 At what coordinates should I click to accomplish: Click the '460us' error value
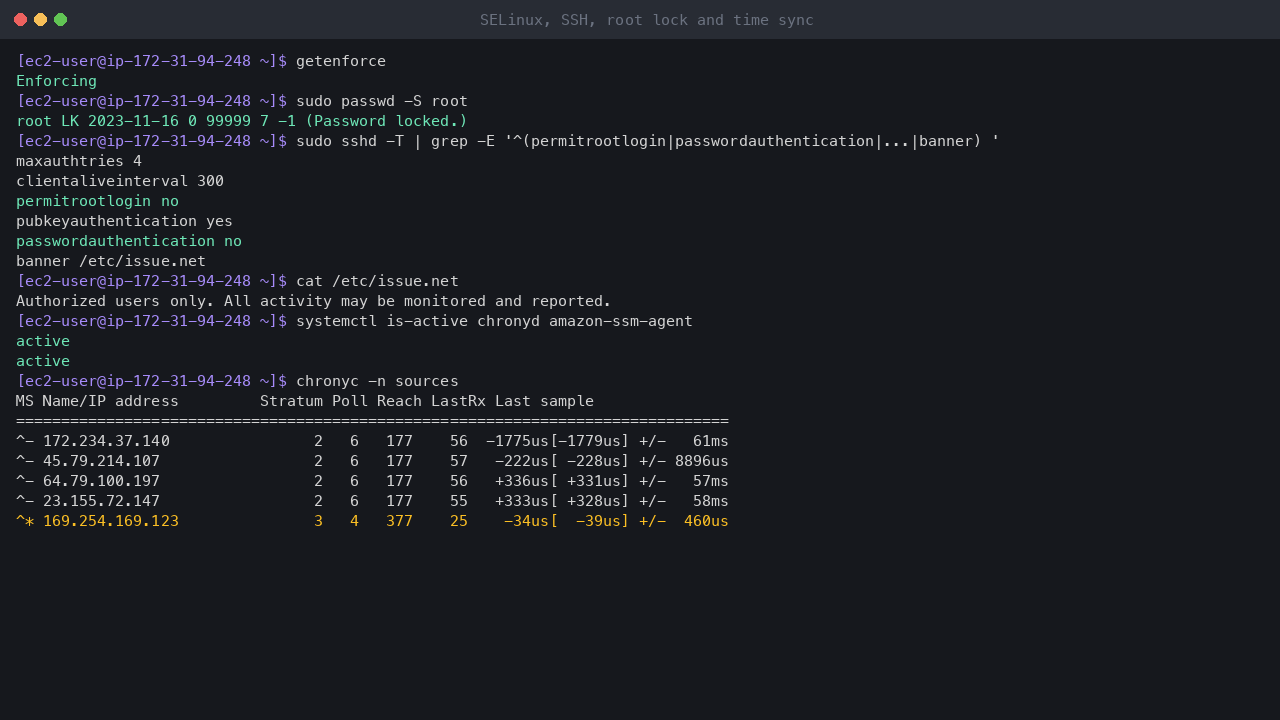[706, 521]
